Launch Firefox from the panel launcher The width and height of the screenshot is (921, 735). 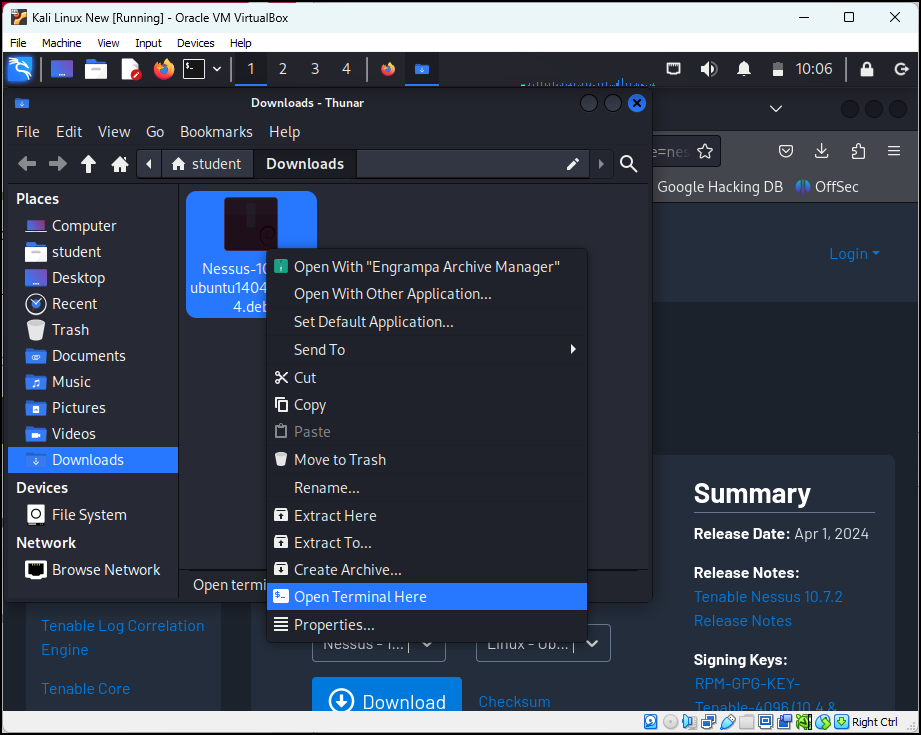(164, 69)
